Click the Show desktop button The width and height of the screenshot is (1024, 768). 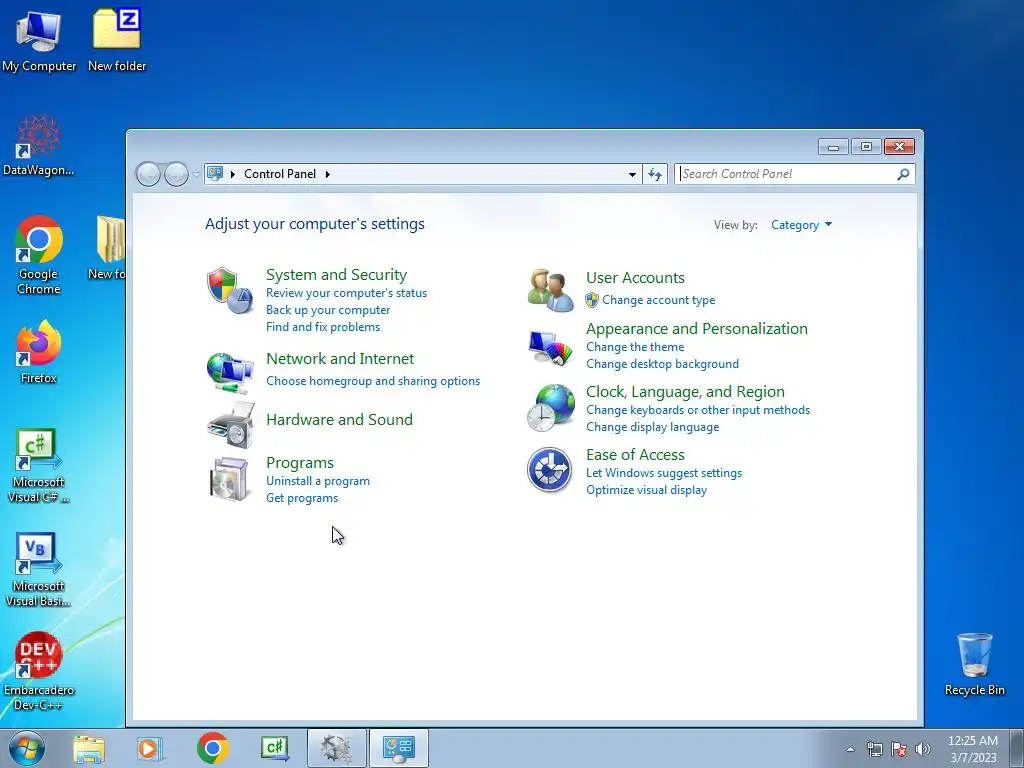tap(1017, 748)
